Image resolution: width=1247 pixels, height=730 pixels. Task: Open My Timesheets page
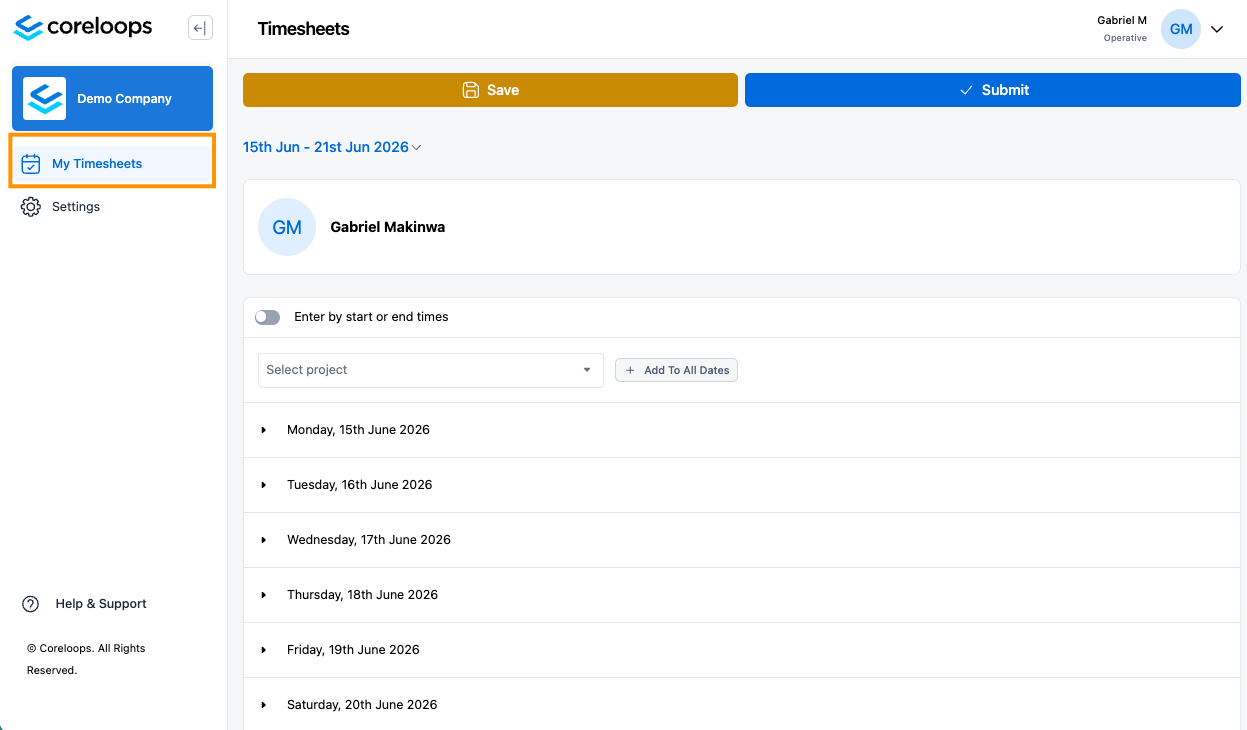click(x=112, y=163)
